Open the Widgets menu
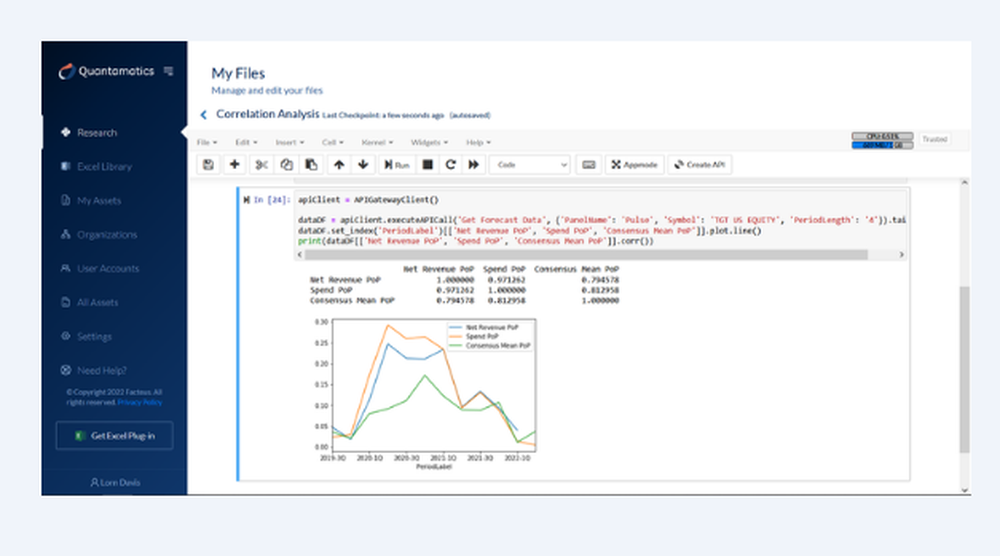This screenshot has width=1000, height=556. (429, 142)
